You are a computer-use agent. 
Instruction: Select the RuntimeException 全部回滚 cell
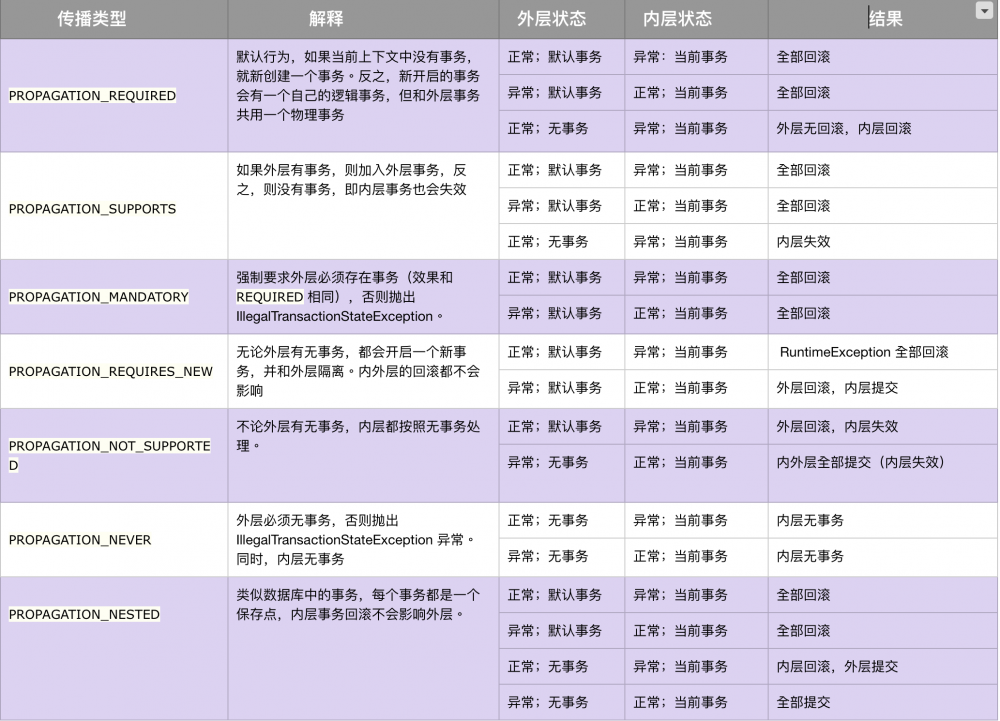pyautogui.click(x=883, y=352)
